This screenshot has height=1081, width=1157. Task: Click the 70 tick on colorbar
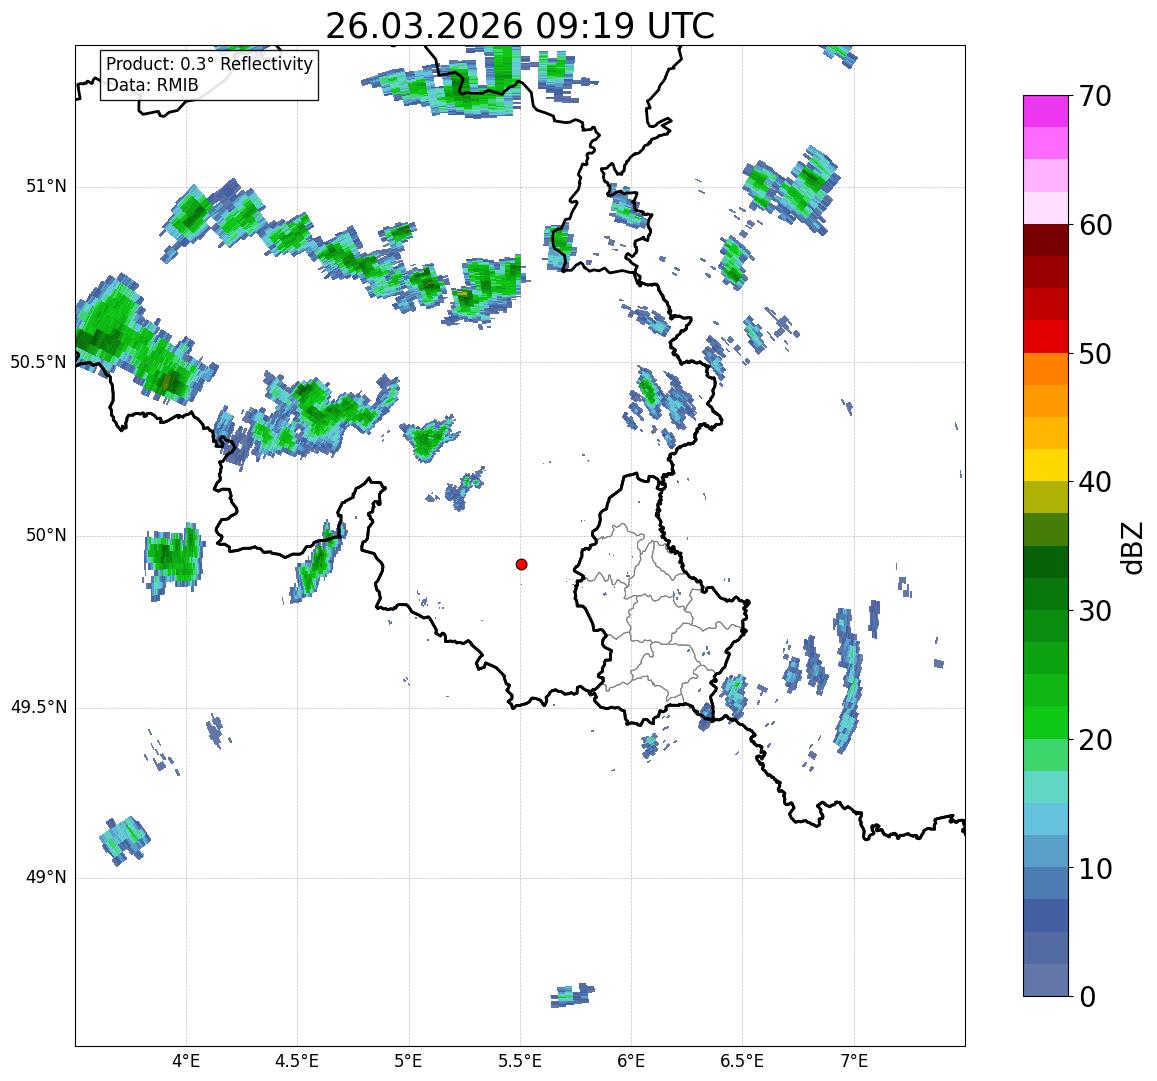tap(1094, 96)
